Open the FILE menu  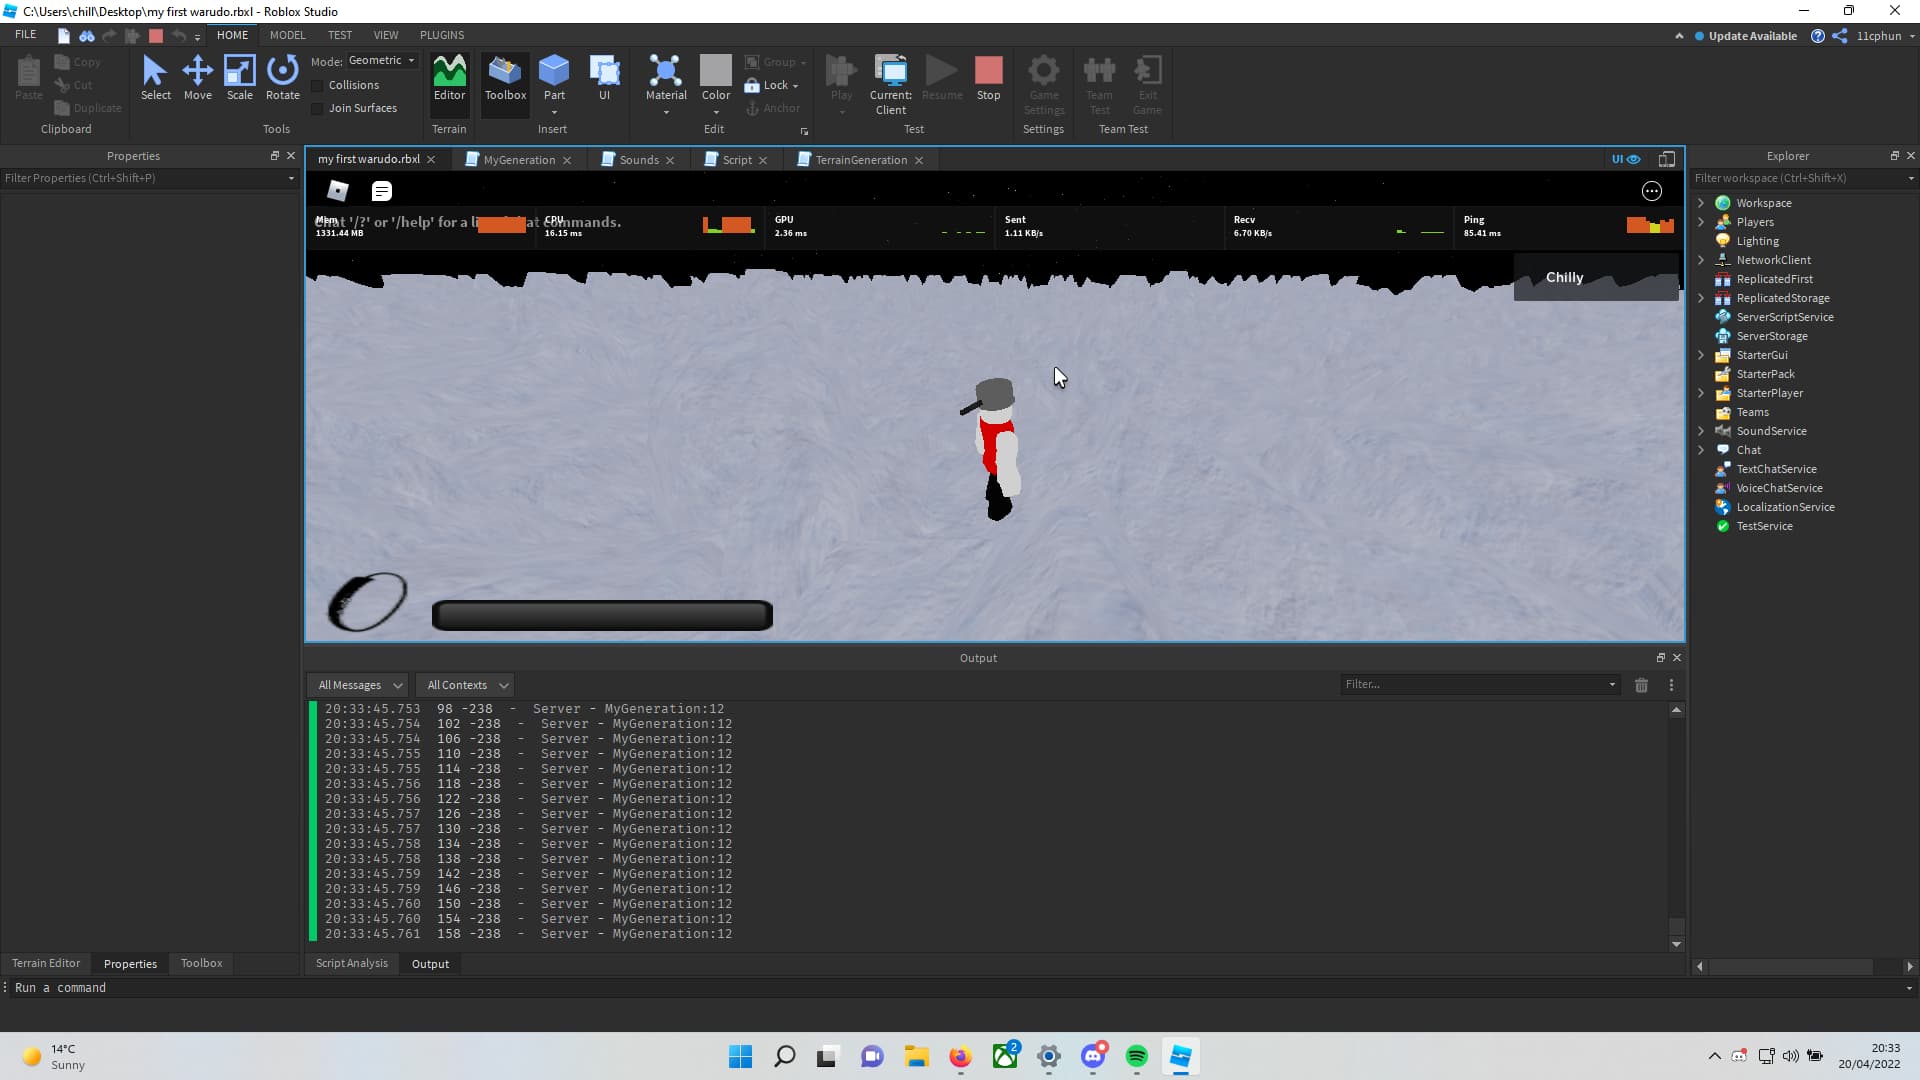pyautogui.click(x=26, y=35)
